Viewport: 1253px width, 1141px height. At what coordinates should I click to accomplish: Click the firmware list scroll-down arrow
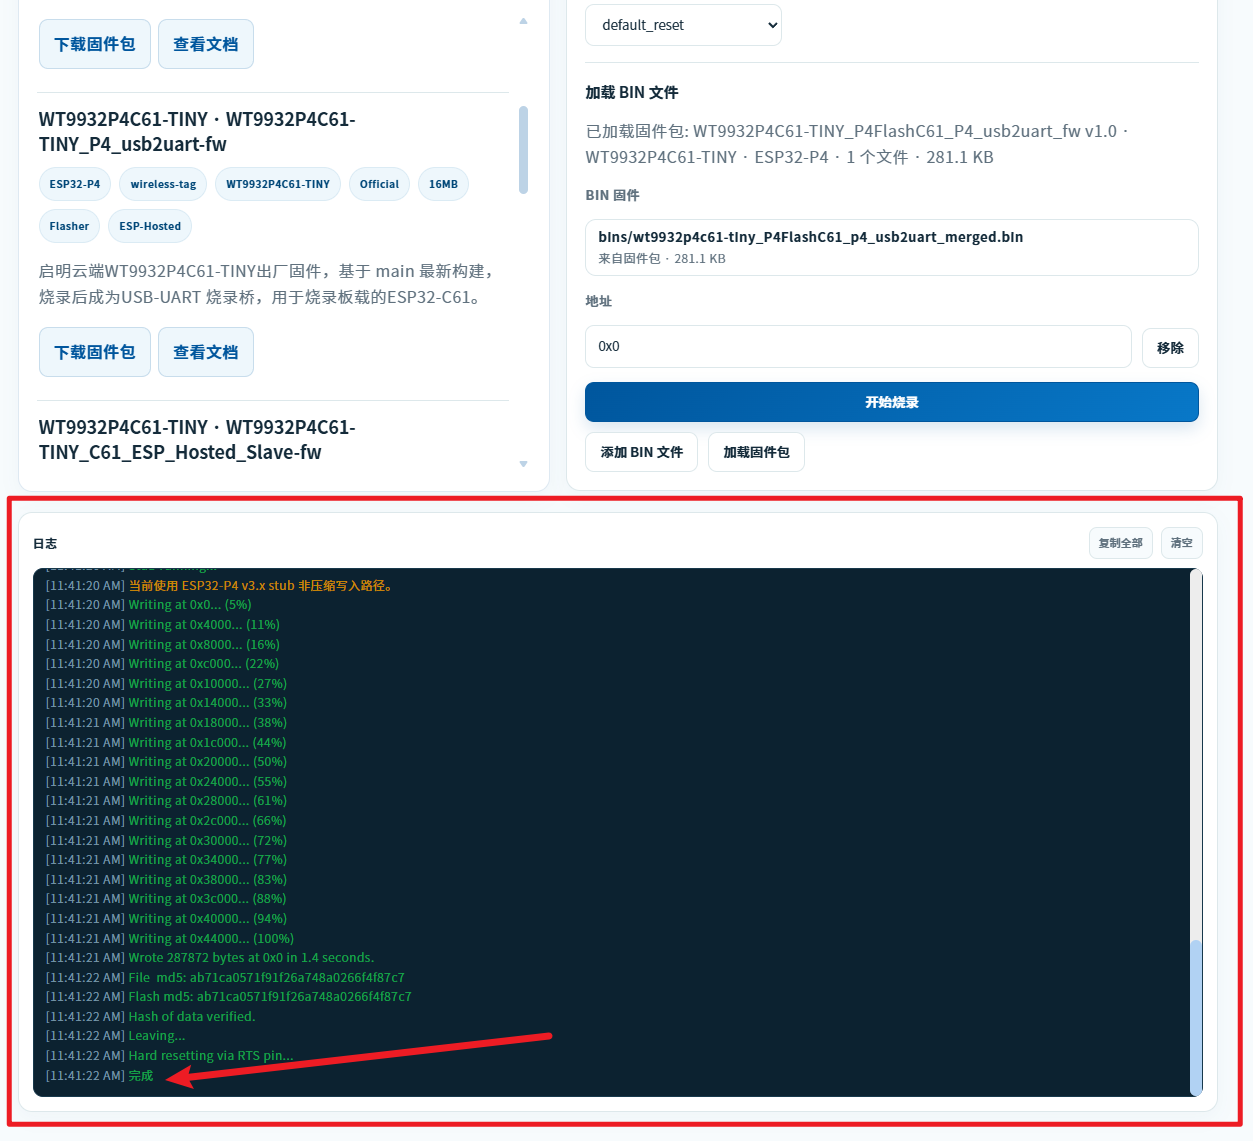point(523,464)
